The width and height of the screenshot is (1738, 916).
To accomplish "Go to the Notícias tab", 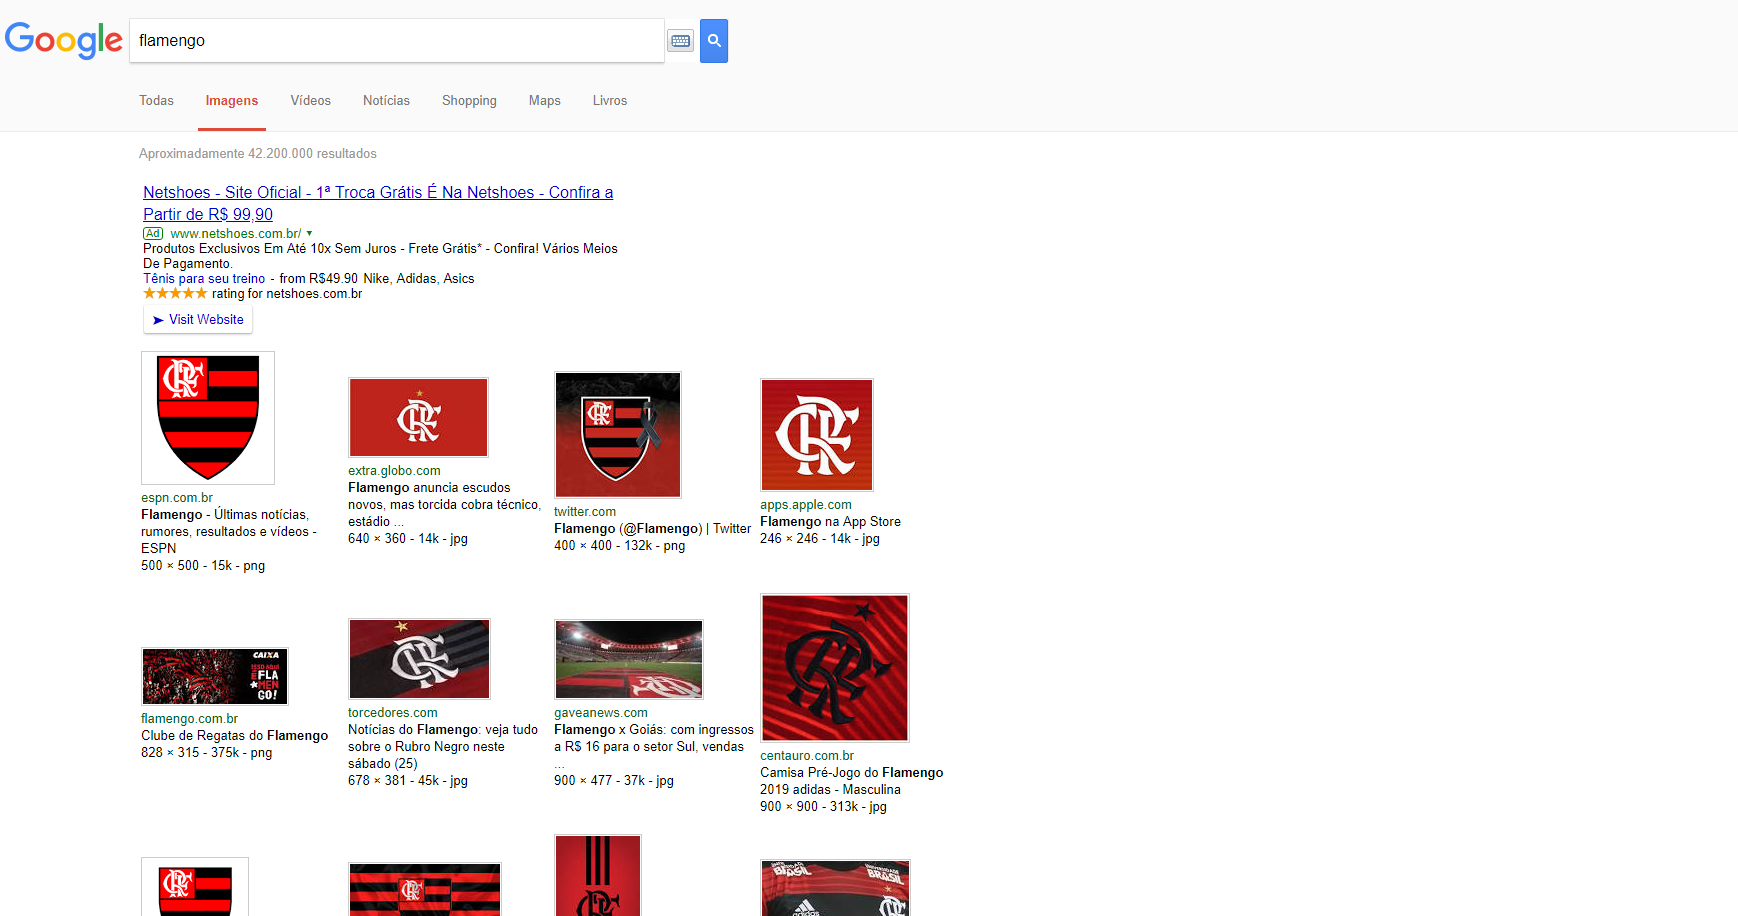I will point(386,101).
